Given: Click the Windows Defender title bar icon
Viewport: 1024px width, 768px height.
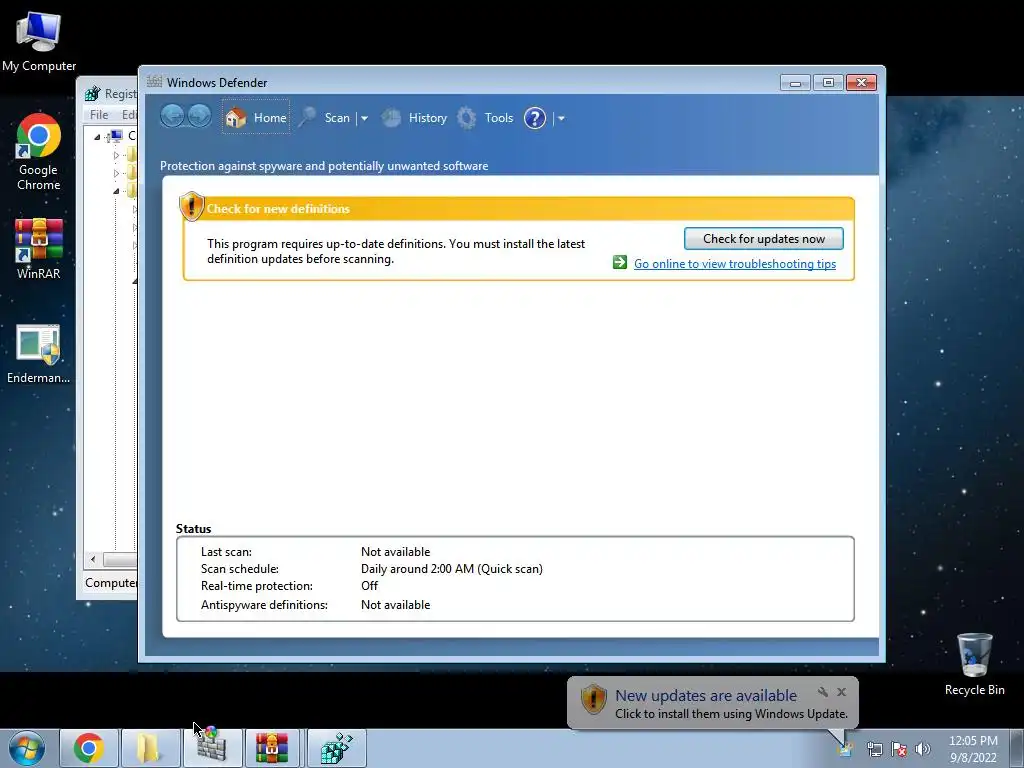Looking at the screenshot, I should point(154,82).
